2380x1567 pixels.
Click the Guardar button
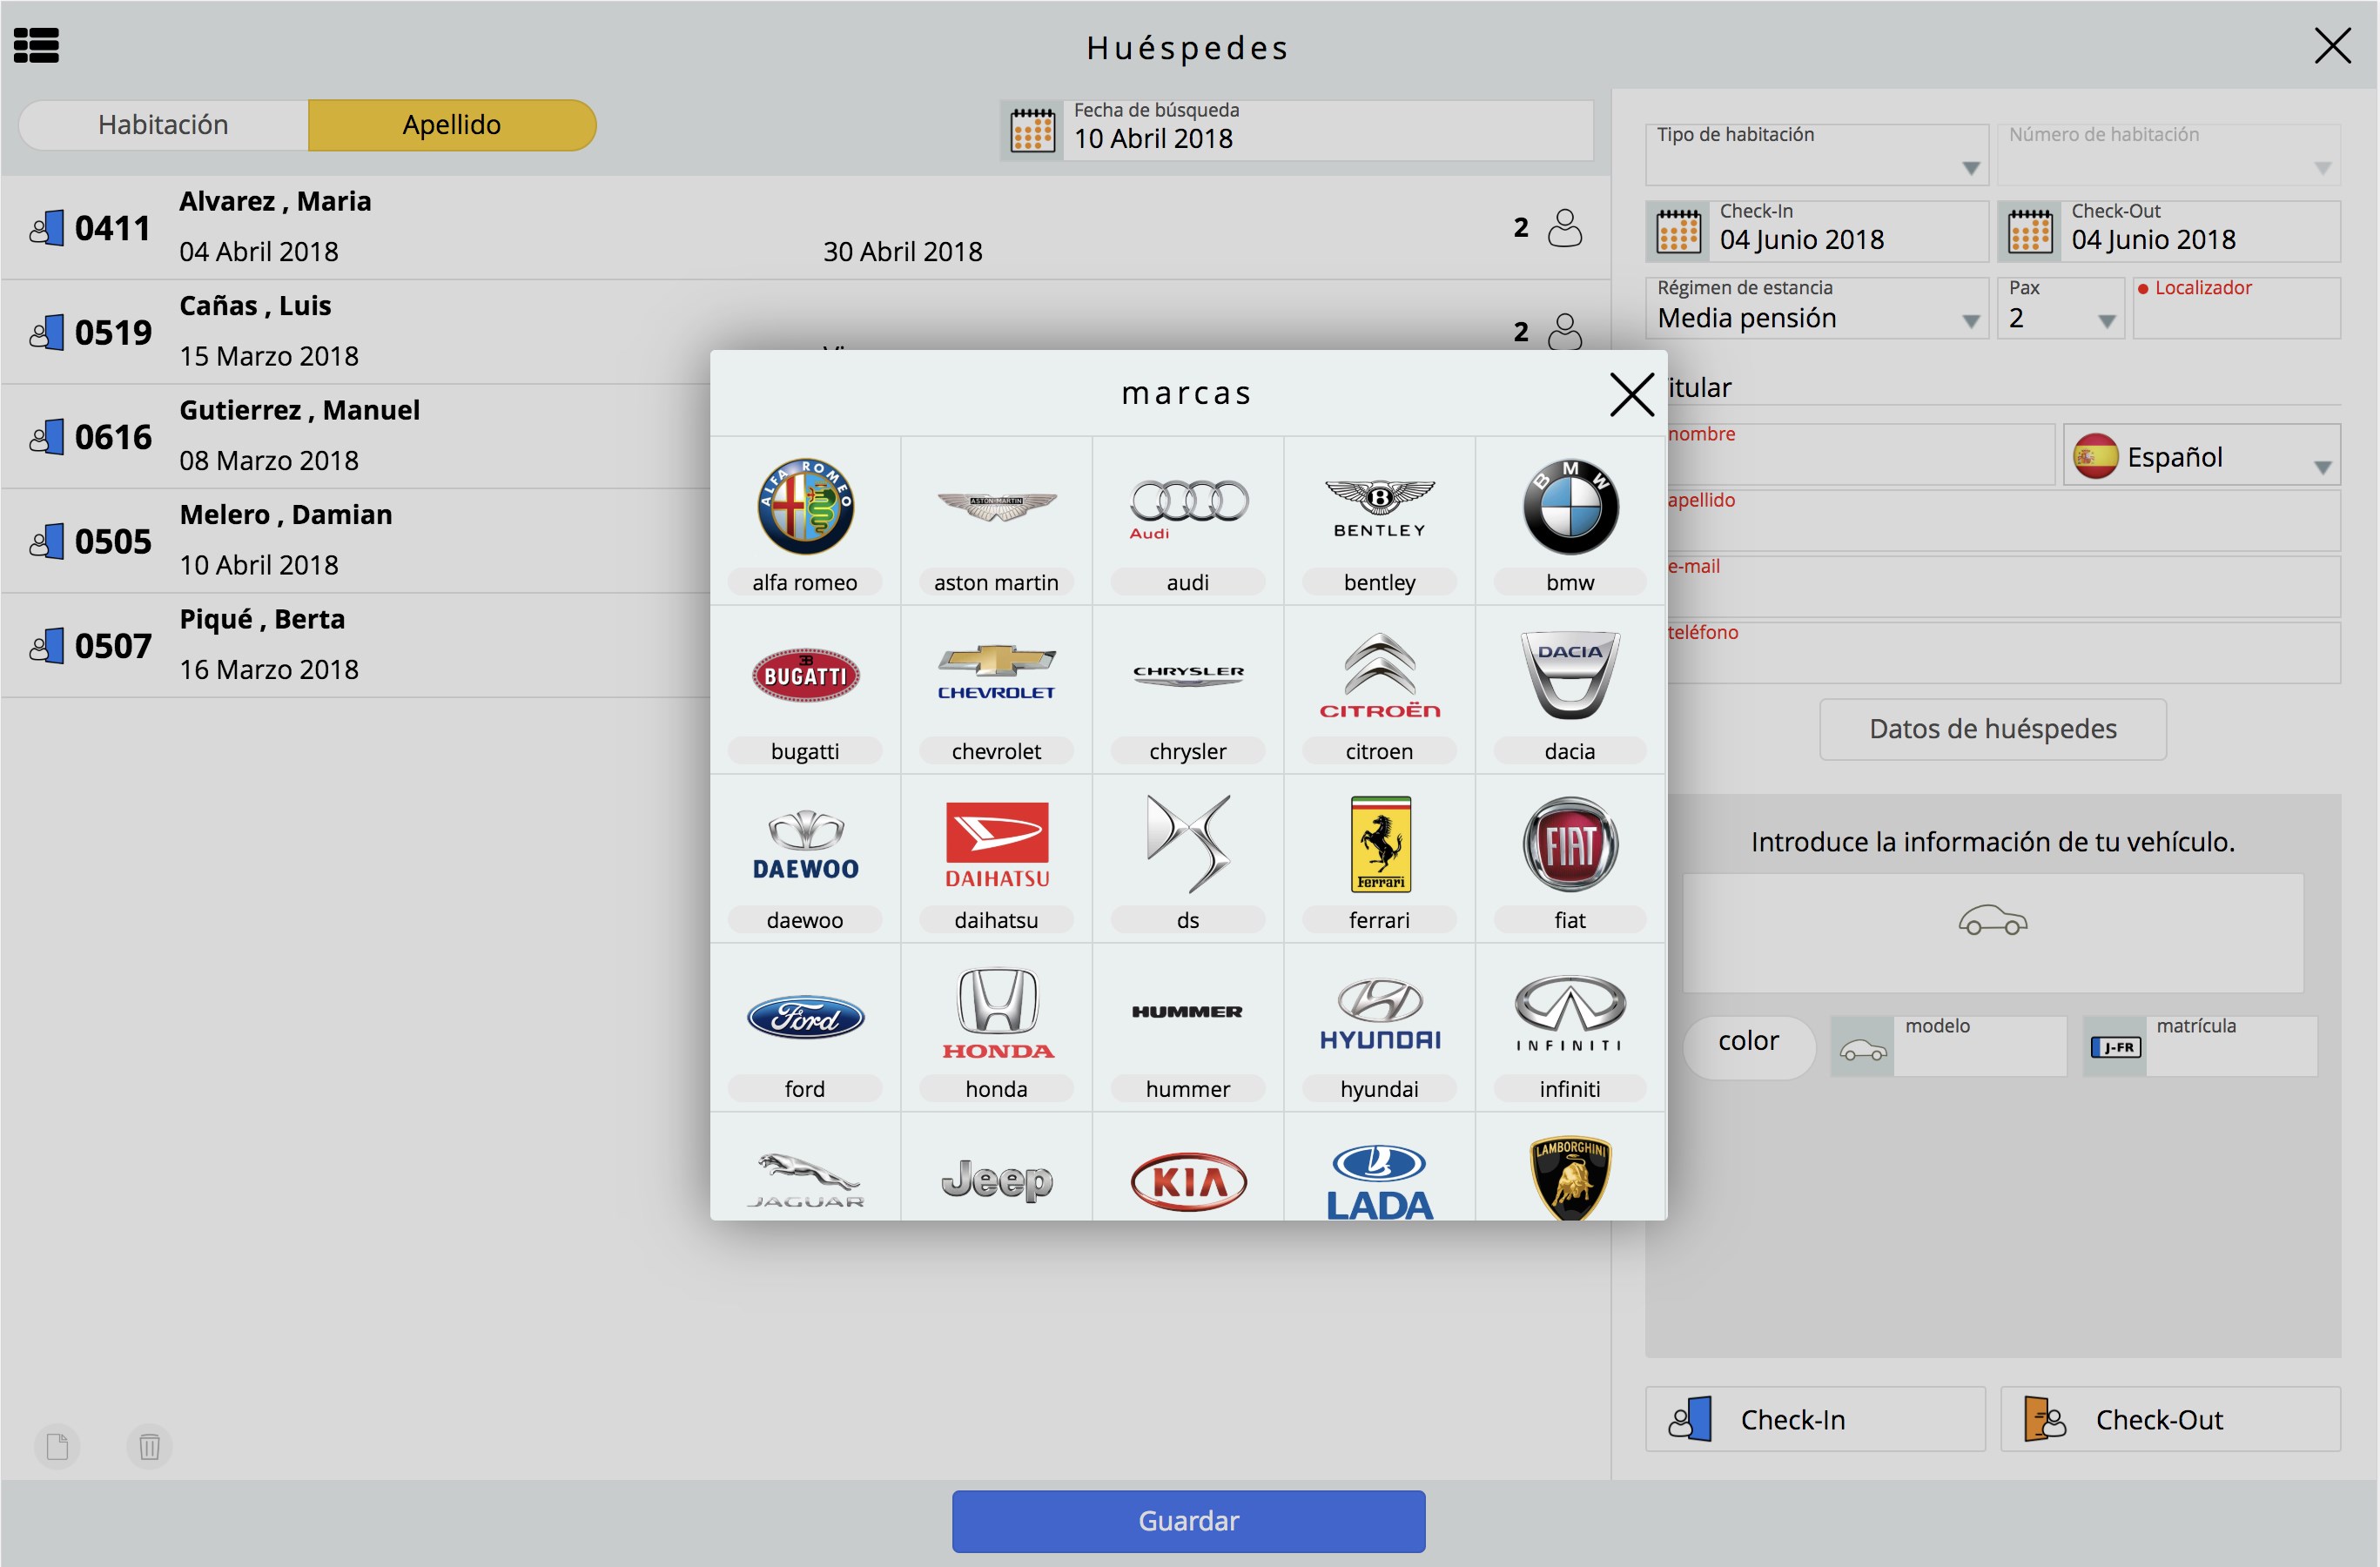(1188, 1521)
